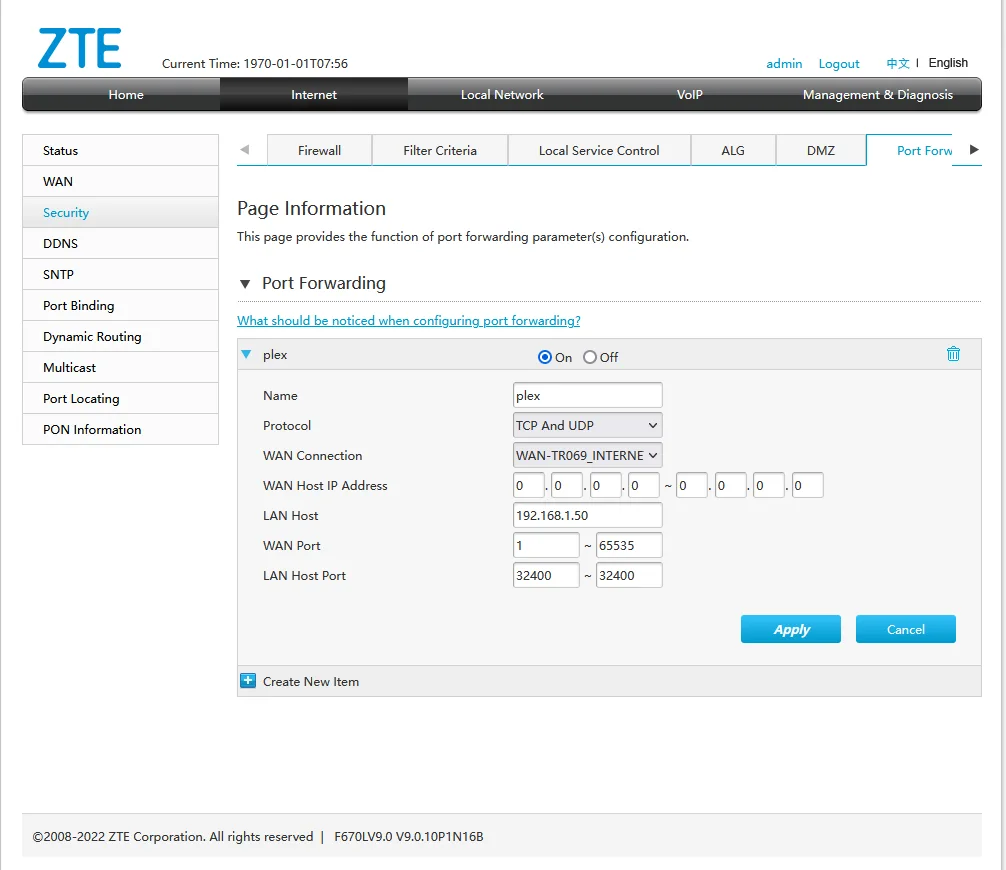Turn the plex rule On
The height and width of the screenshot is (870, 1006).
pos(545,357)
